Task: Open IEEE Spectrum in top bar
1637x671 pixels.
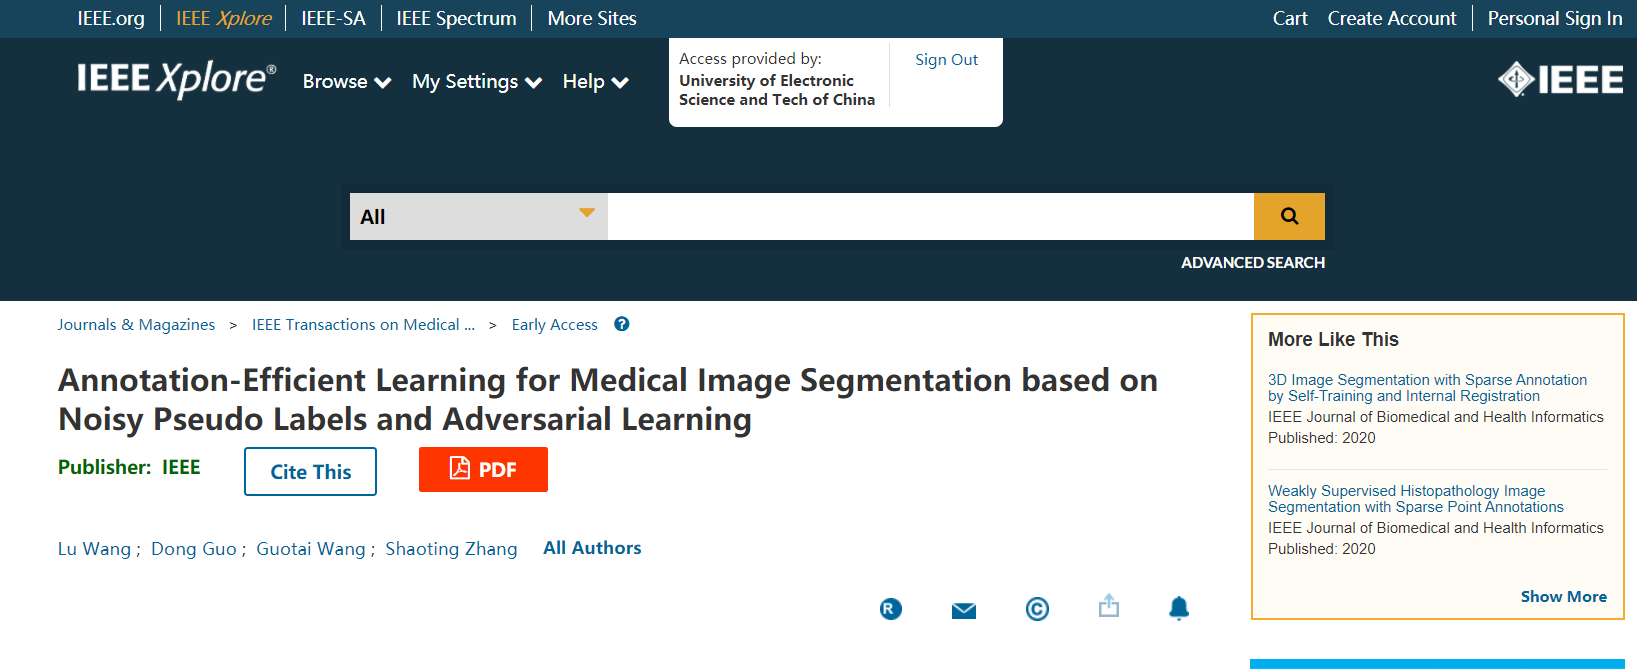Action: point(456,18)
